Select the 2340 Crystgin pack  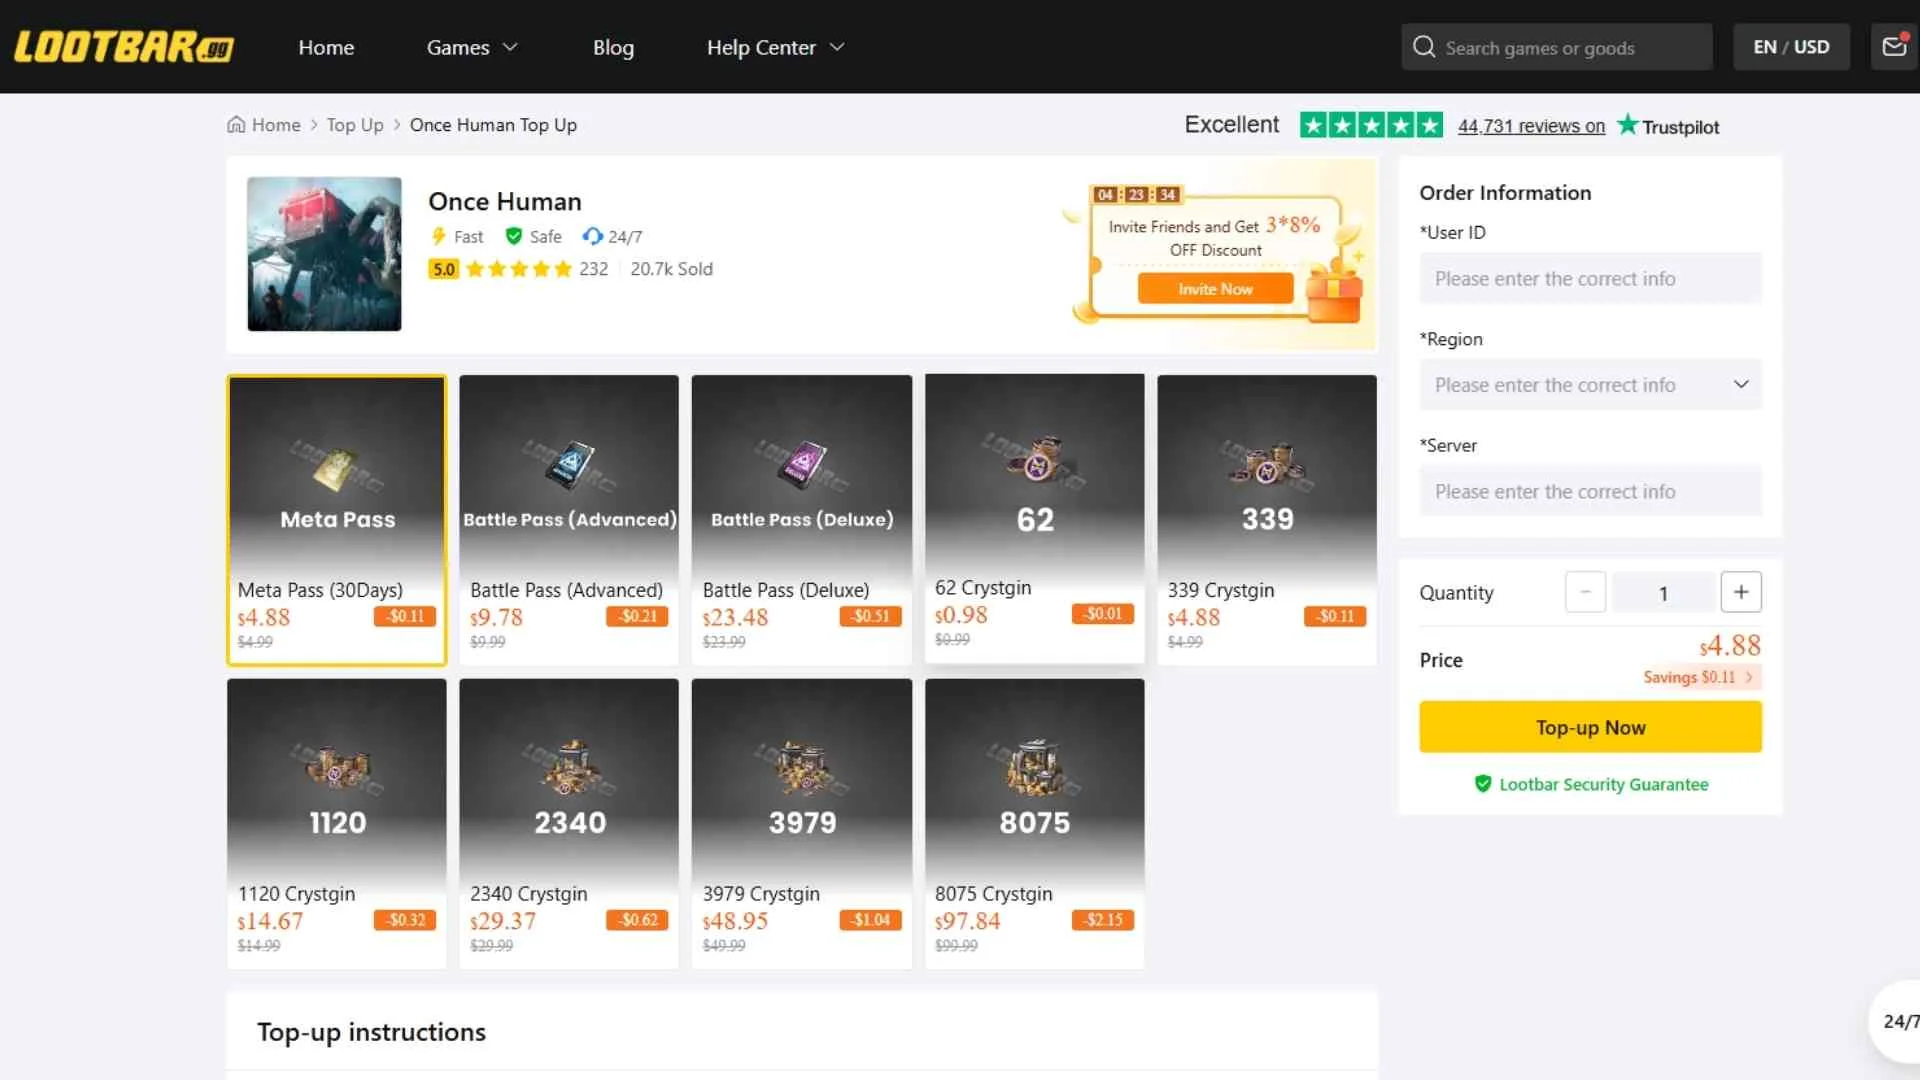(x=569, y=824)
